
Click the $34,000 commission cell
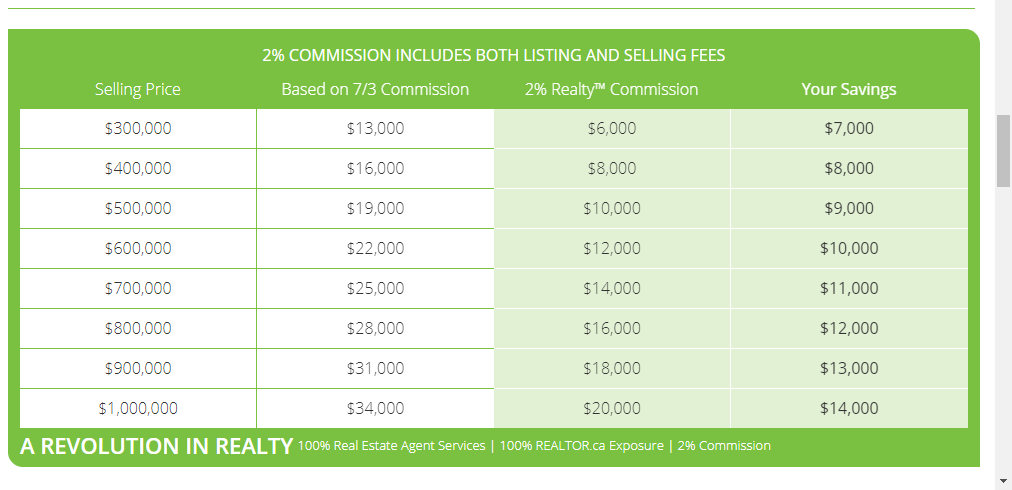click(x=375, y=409)
